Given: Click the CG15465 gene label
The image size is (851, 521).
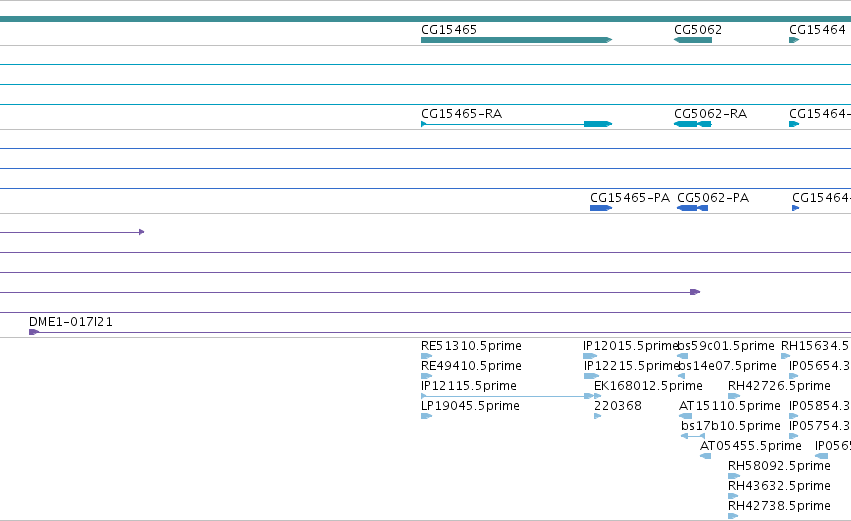Looking at the screenshot, I should 449,30.
